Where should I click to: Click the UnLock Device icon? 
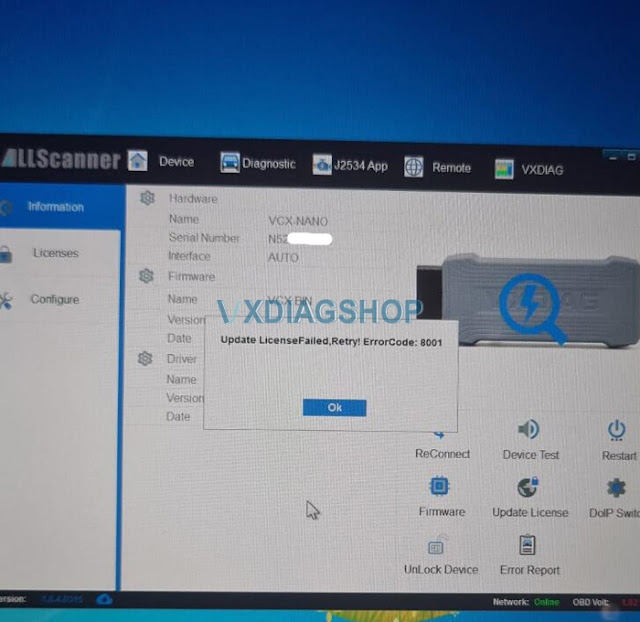pyautogui.click(x=438, y=545)
